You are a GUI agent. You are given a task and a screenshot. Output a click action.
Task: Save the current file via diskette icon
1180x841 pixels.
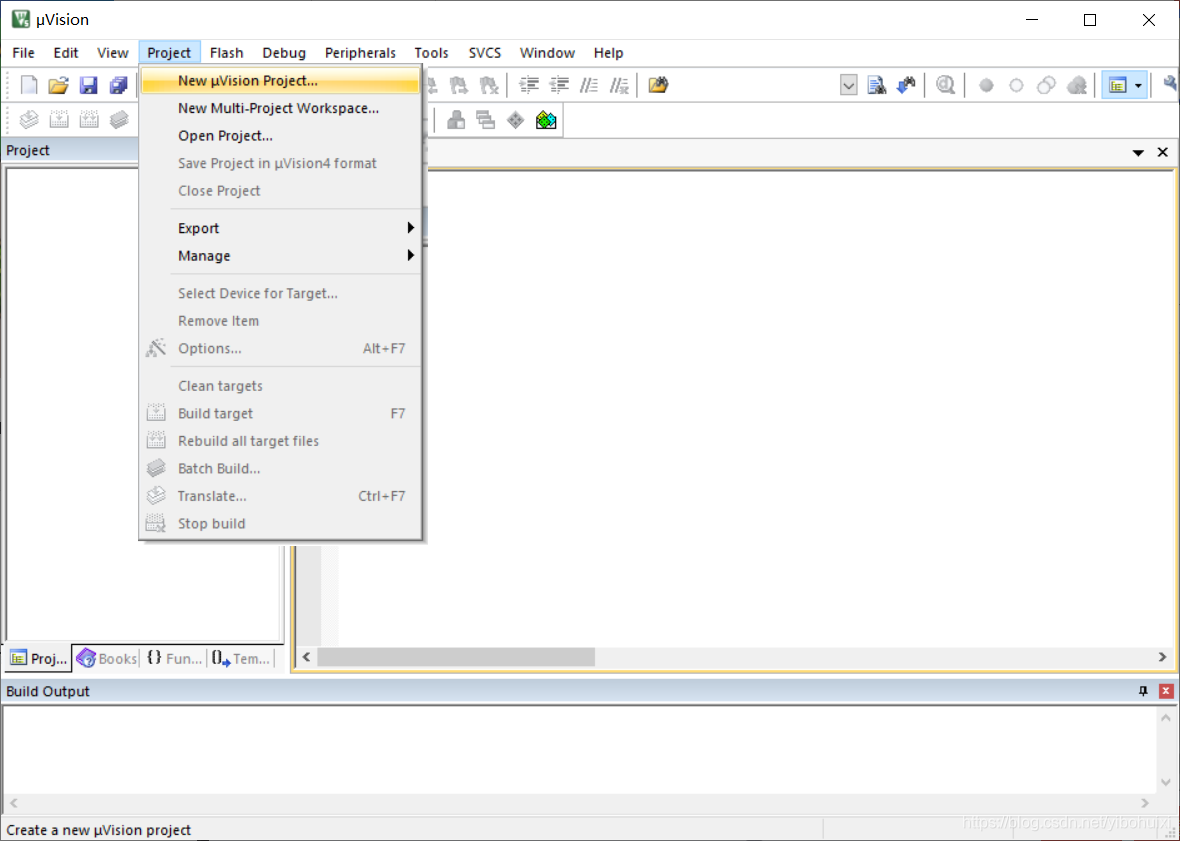89,85
